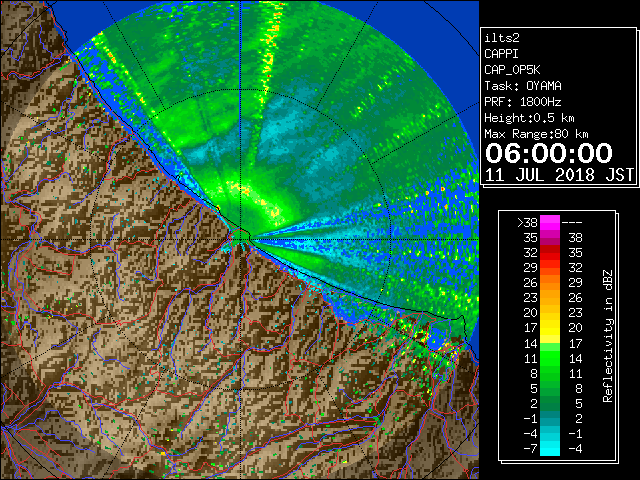Click the '---' legend label
The width and height of the screenshot is (640, 480).
(x=572, y=223)
